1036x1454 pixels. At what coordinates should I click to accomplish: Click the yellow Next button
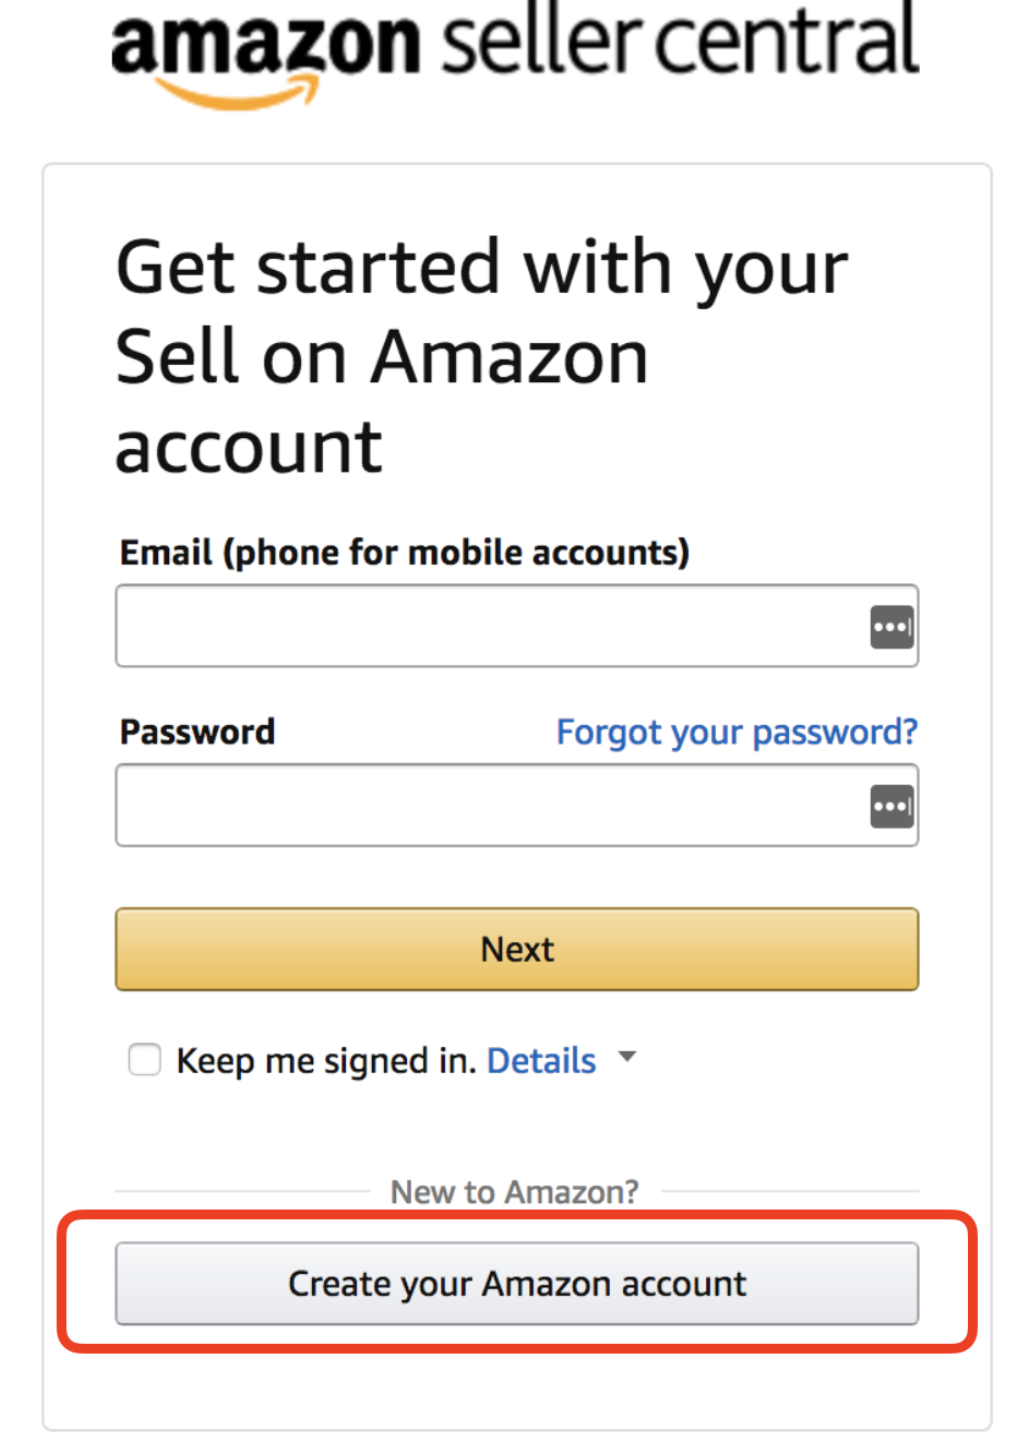point(517,949)
